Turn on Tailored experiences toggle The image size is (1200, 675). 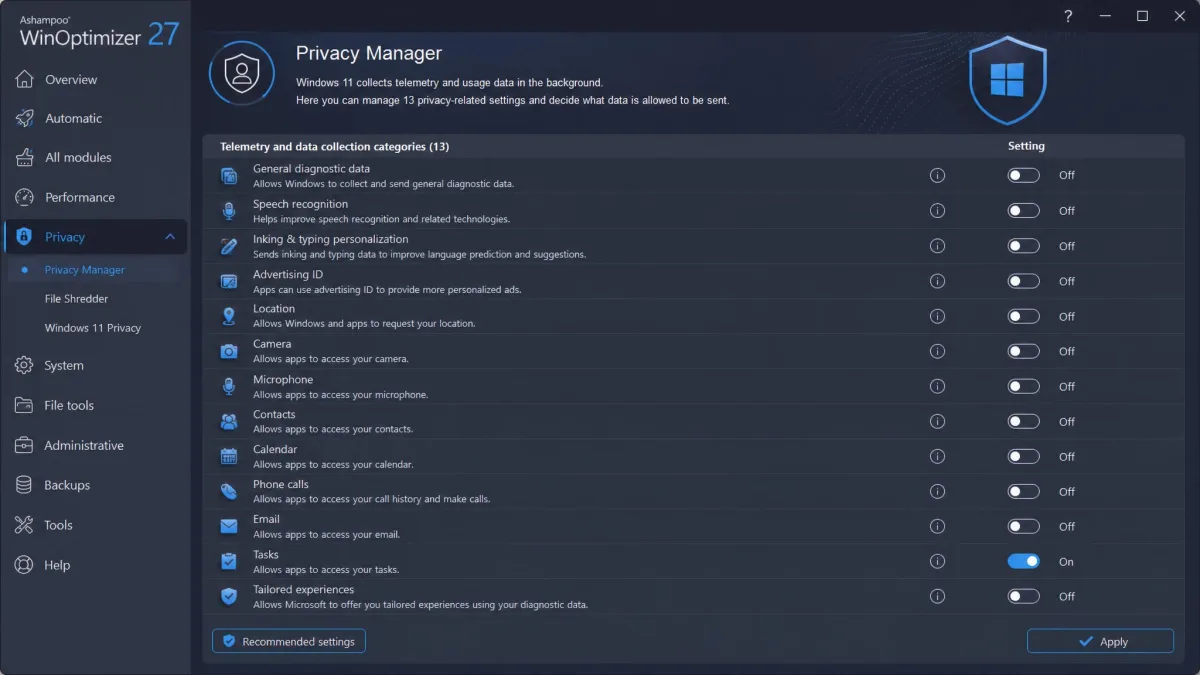(x=1023, y=596)
